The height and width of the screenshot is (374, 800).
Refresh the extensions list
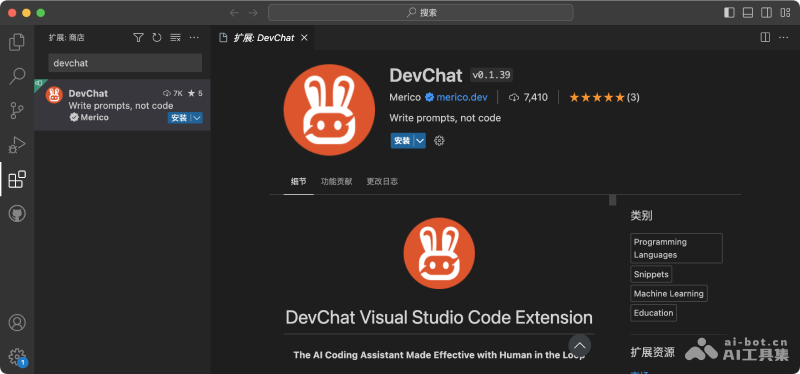(x=157, y=37)
